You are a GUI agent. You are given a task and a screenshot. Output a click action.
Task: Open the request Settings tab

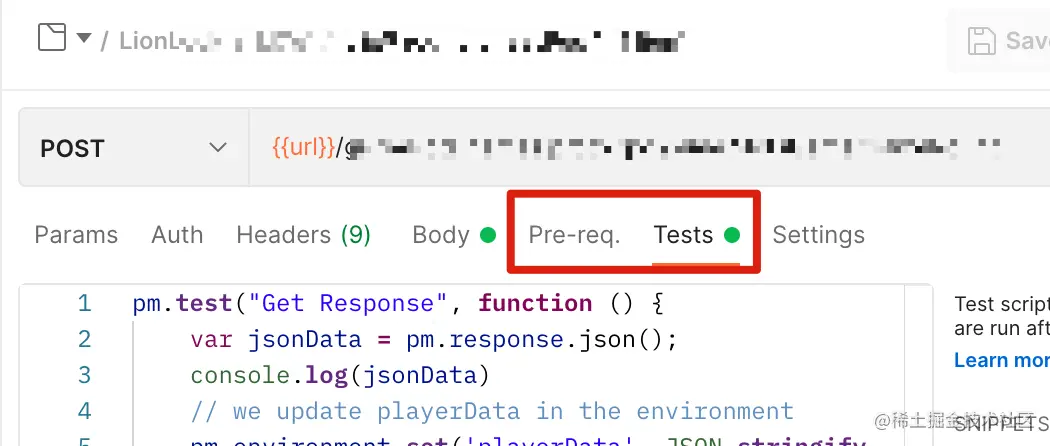(x=818, y=235)
